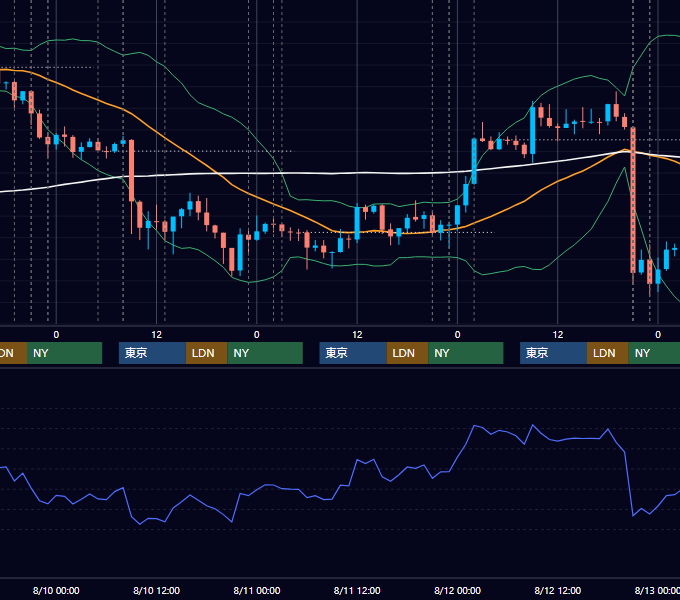Select the NY session block spanning 8/10 00:00
This screenshot has width=680, height=600.
pyautogui.click(x=64, y=353)
